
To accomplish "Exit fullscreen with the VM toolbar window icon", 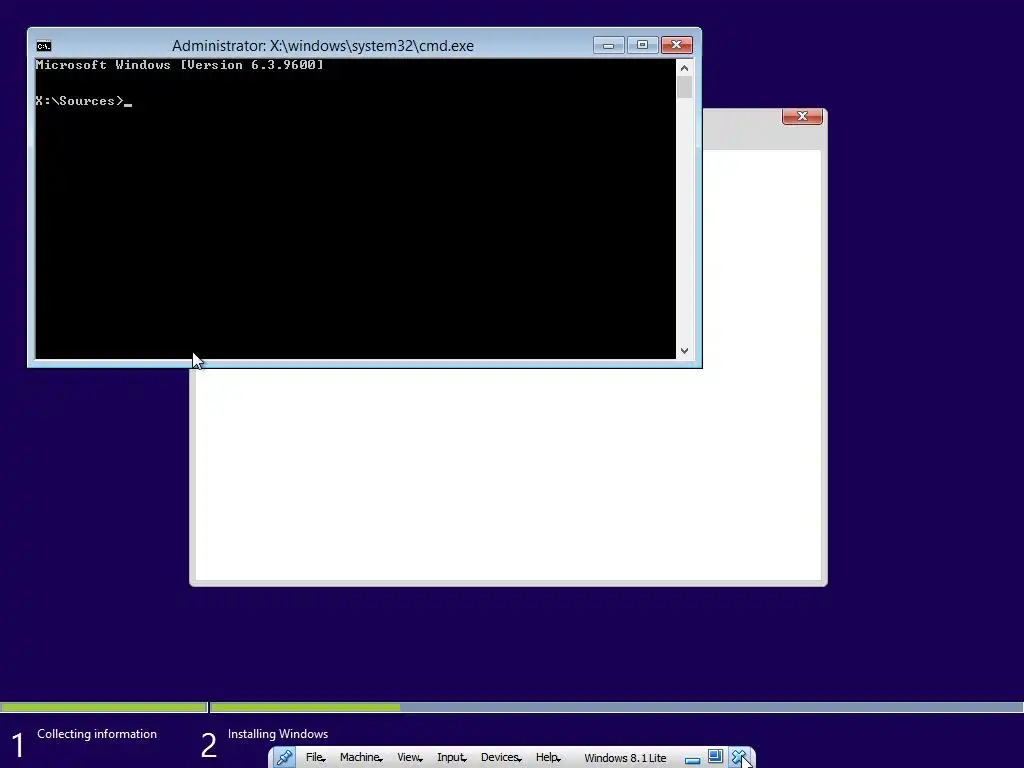I will 715,757.
